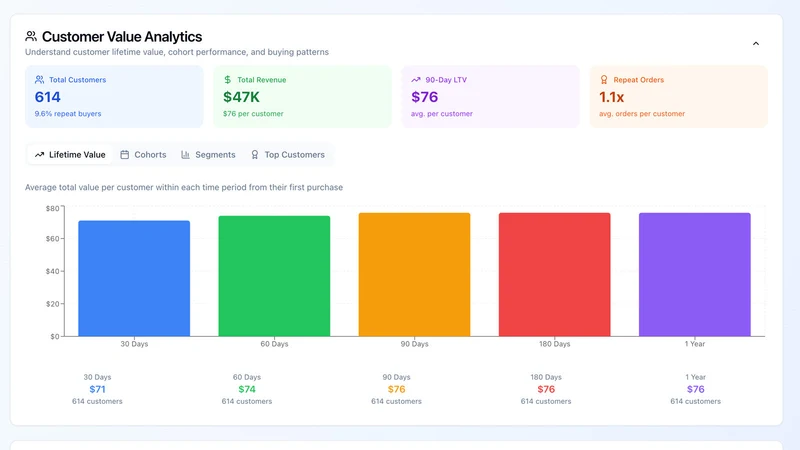800x450 pixels.
Task: Click the Top Customers tab award icon
Action: 255,155
